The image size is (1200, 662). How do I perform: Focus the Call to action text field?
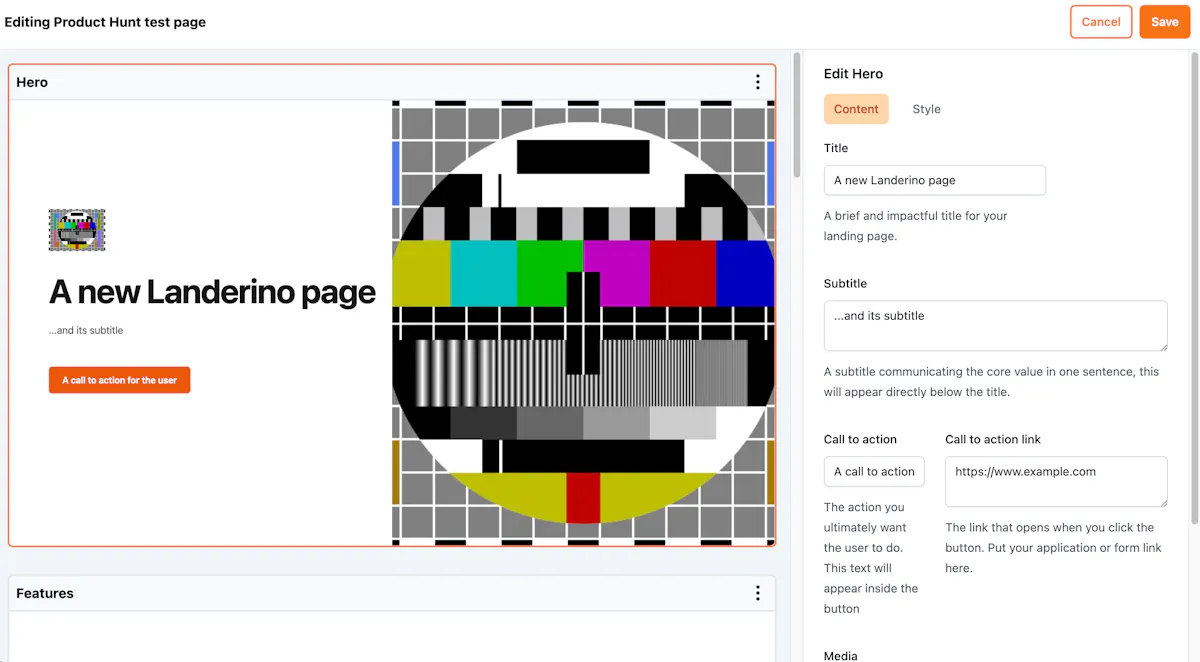pos(874,472)
